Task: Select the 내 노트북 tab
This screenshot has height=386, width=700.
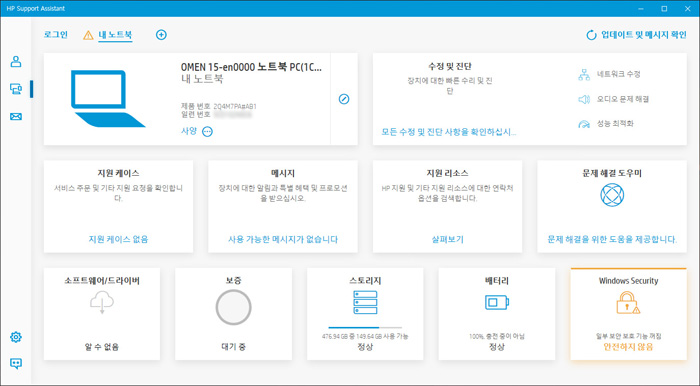Action: [x=115, y=35]
